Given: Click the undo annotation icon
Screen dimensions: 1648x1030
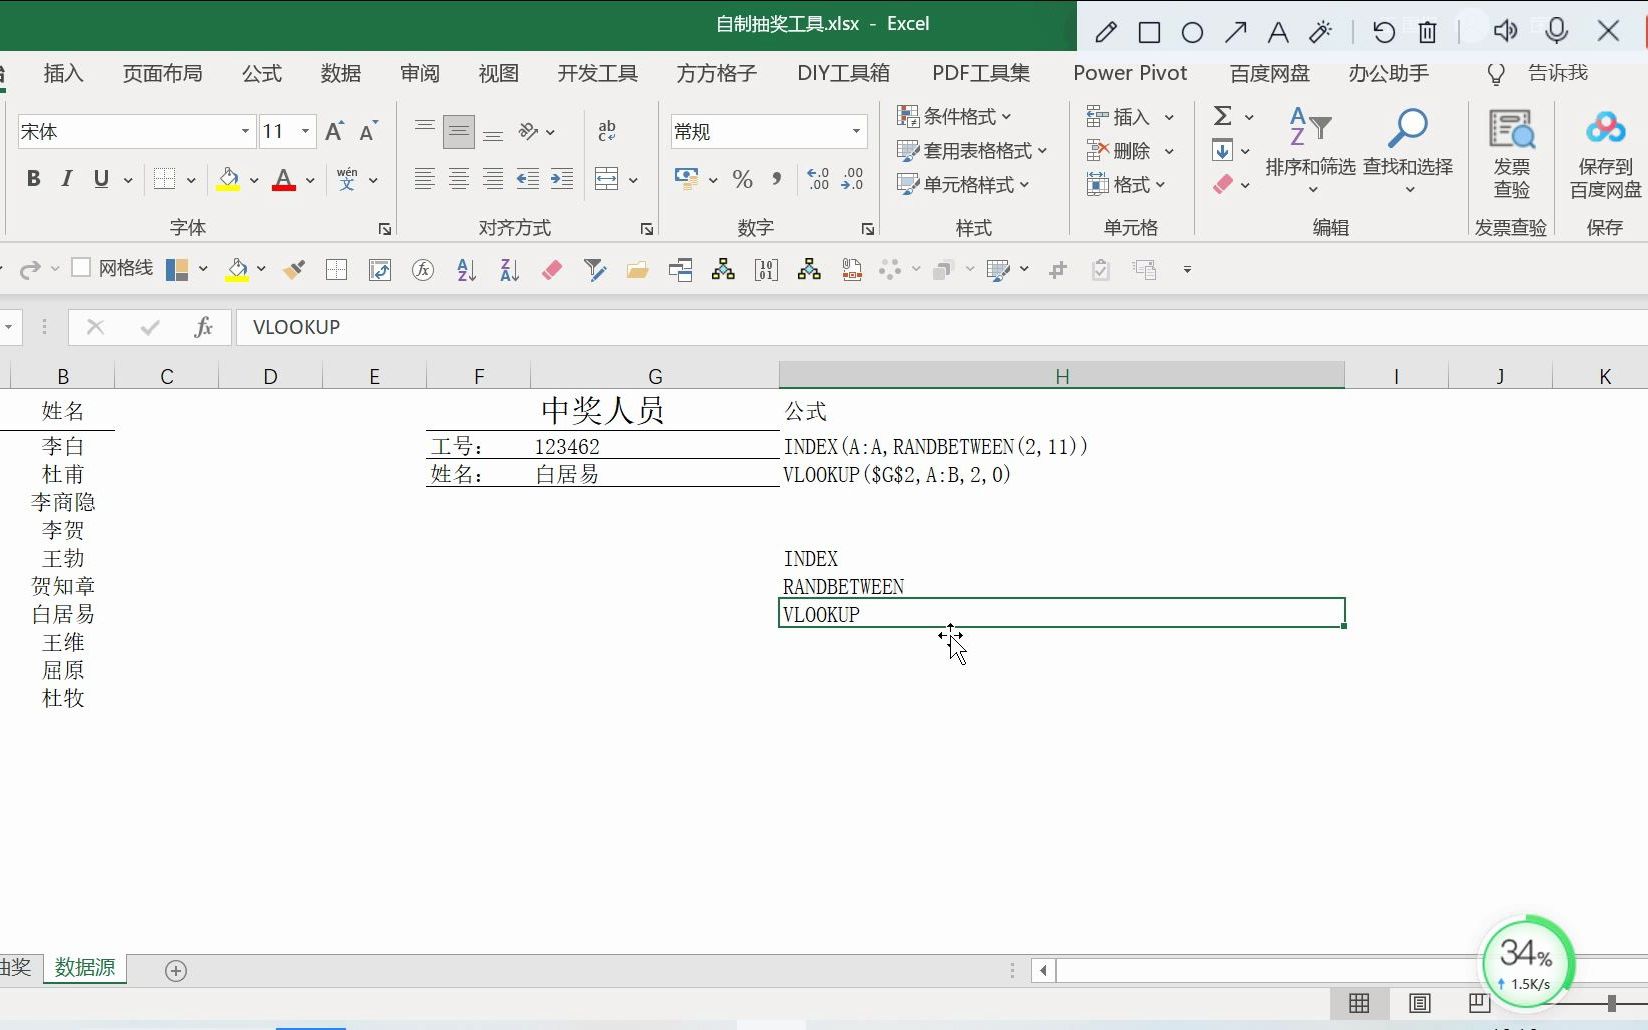Looking at the screenshot, I should (x=1384, y=32).
